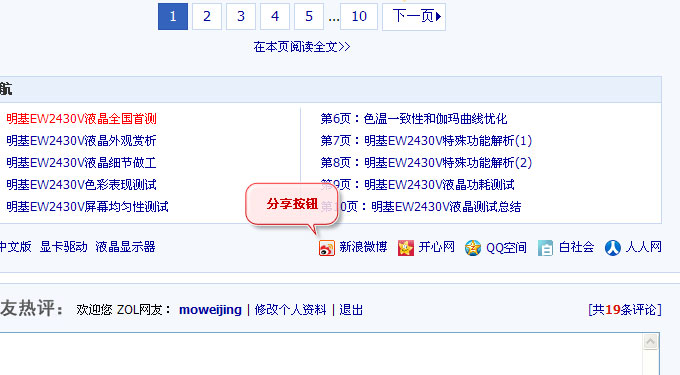
Task: Go to page 3
Action: tap(241, 16)
